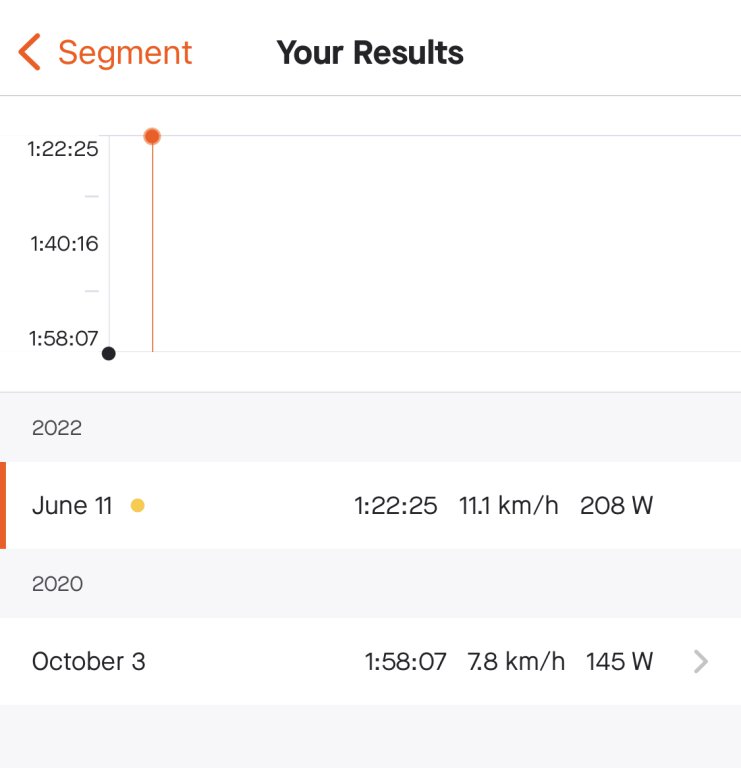Select the orange data point on the chart
This screenshot has width=741, height=768.
[x=152, y=136]
